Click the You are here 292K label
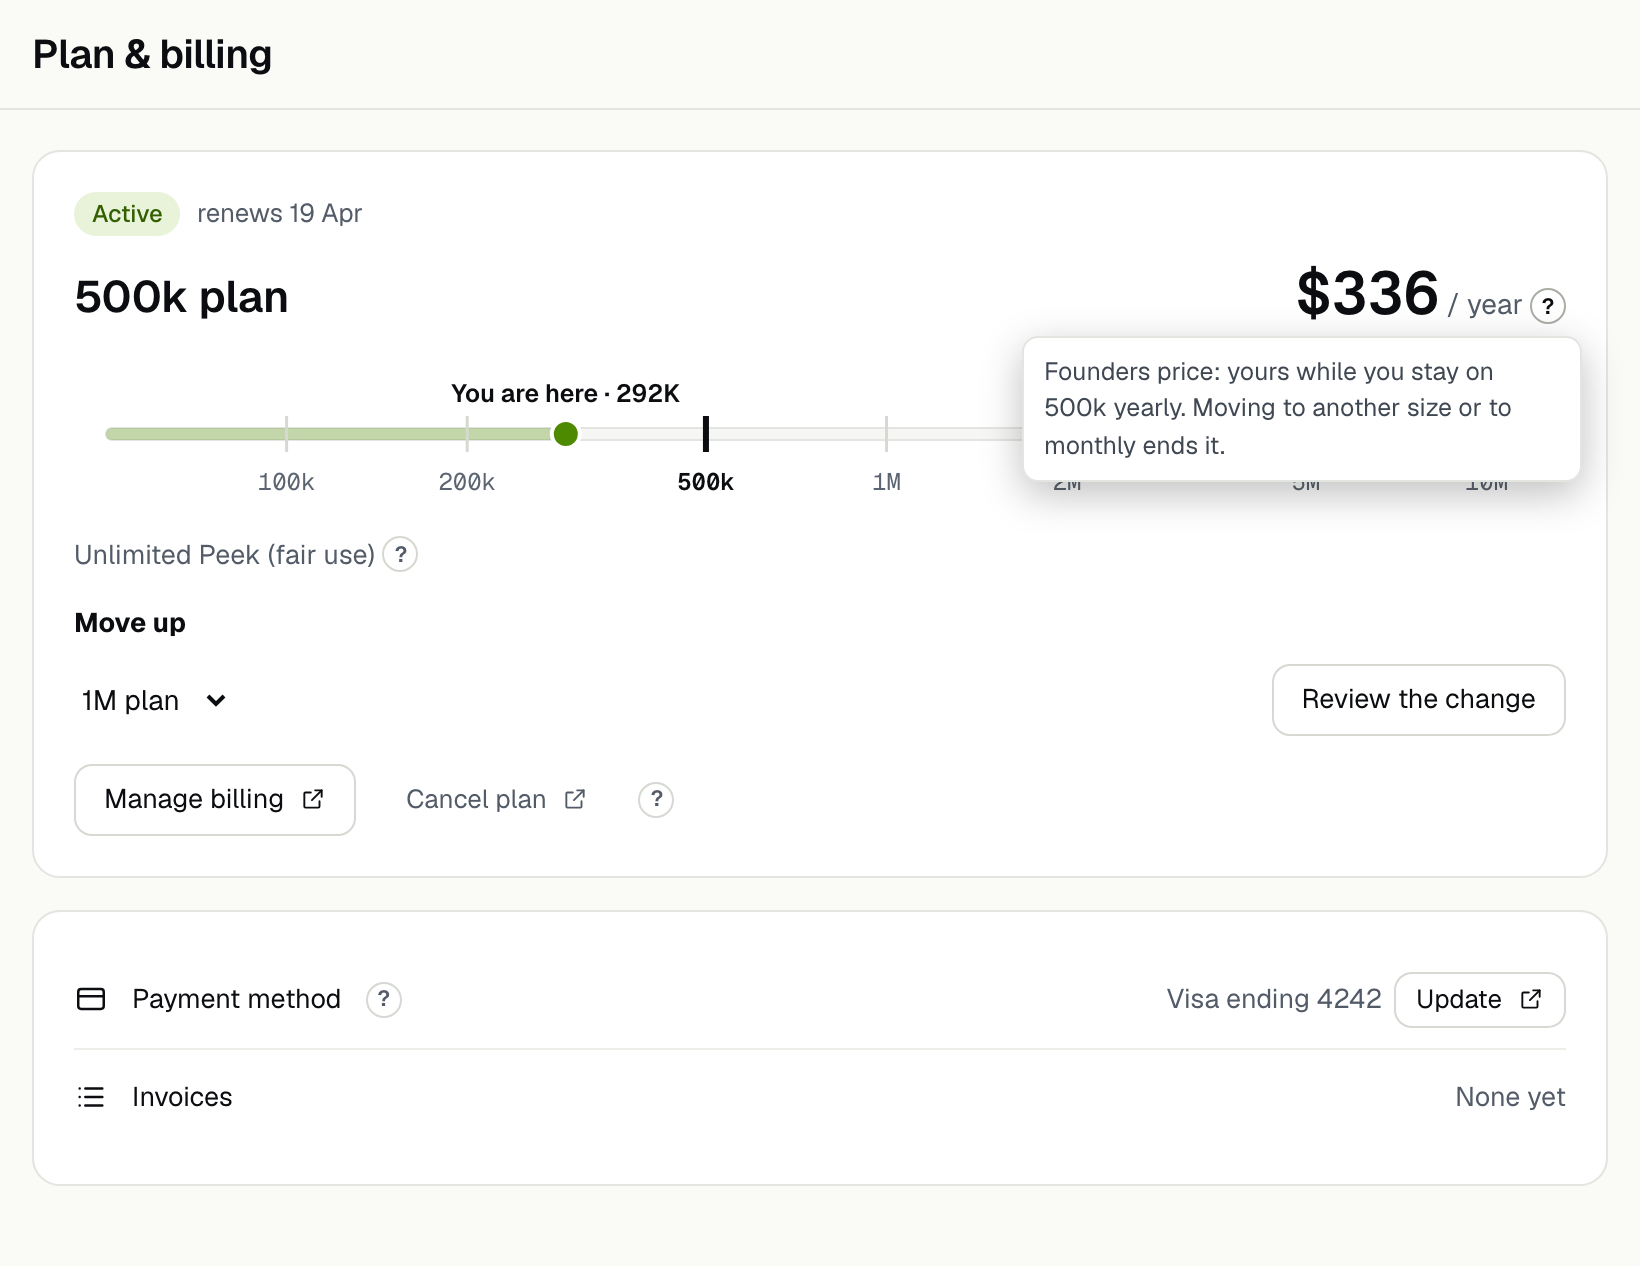This screenshot has height=1266, width=1640. point(565,393)
